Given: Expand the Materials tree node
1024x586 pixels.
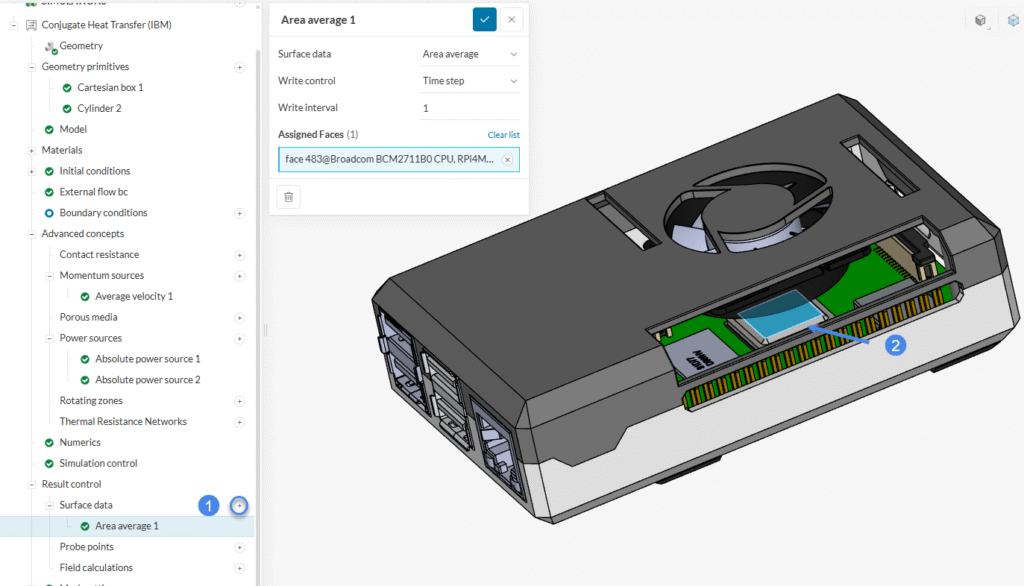Looking at the screenshot, I should [x=32, y=150].
